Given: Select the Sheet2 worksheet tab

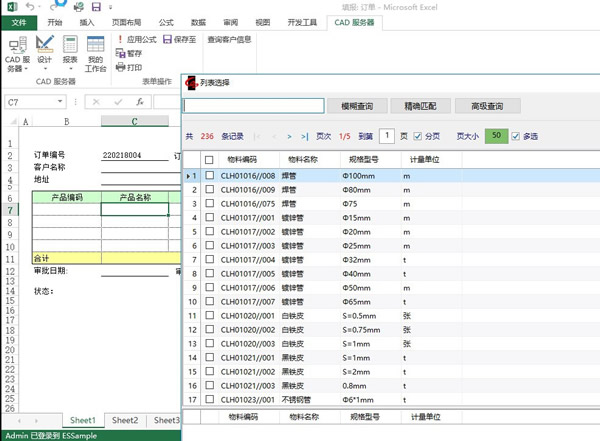Looking at the screenshot, I should coord(125,421).
